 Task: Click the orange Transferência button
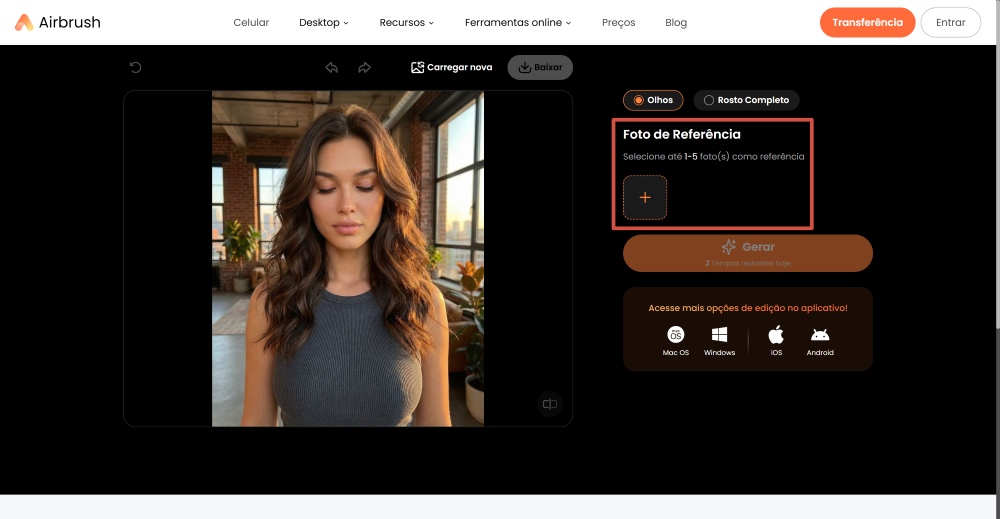[867, 22]
